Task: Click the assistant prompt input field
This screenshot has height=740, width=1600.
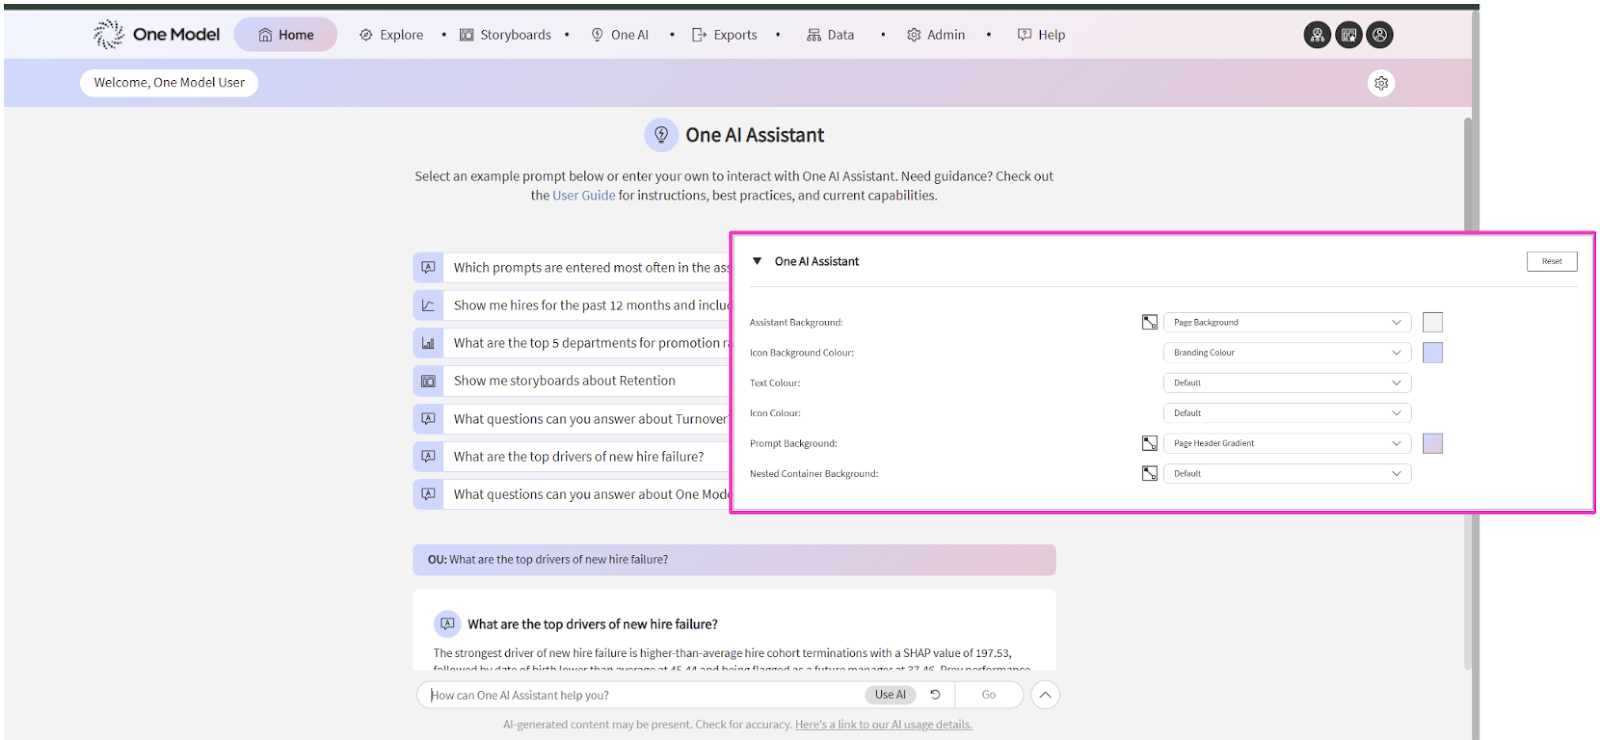Action: click(640, 695)
